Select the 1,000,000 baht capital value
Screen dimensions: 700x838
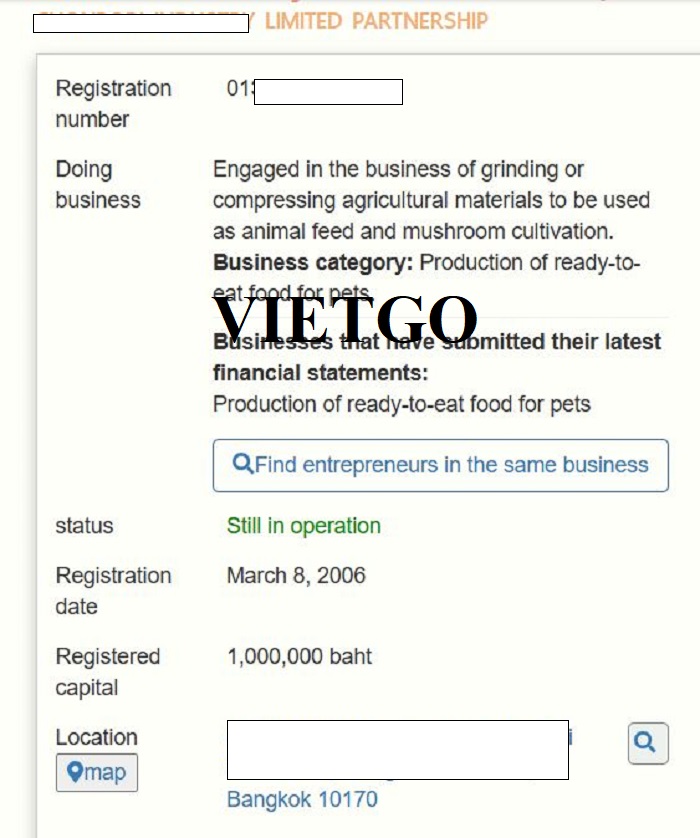pos(299,657)
